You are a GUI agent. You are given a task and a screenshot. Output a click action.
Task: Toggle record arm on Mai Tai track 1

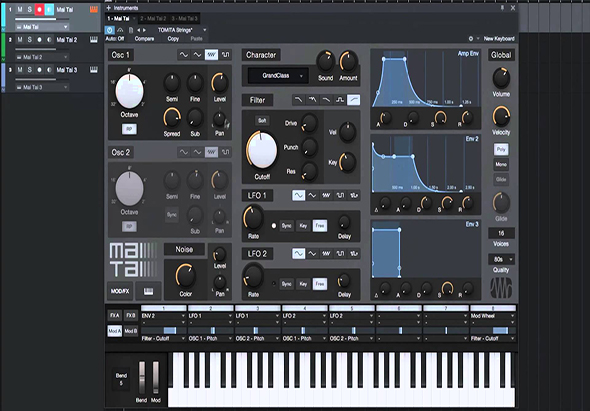click(39, 9)
